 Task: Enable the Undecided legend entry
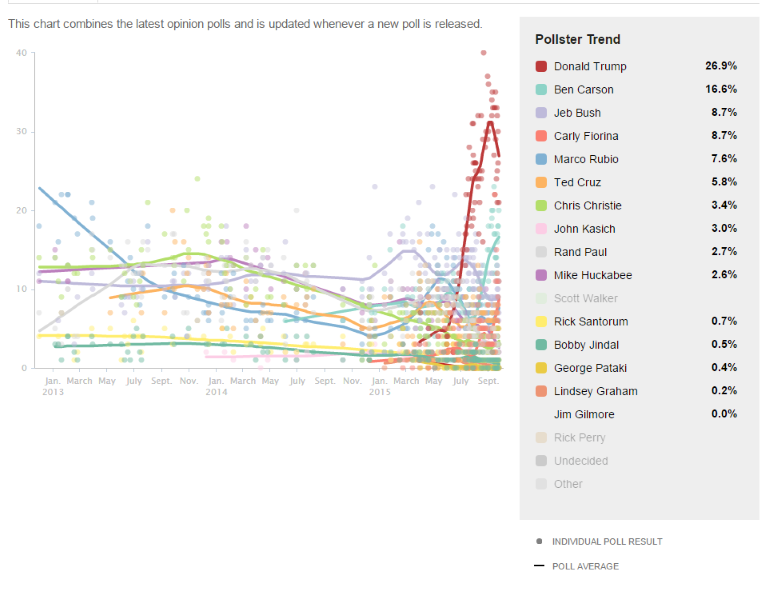coord(580,461)
